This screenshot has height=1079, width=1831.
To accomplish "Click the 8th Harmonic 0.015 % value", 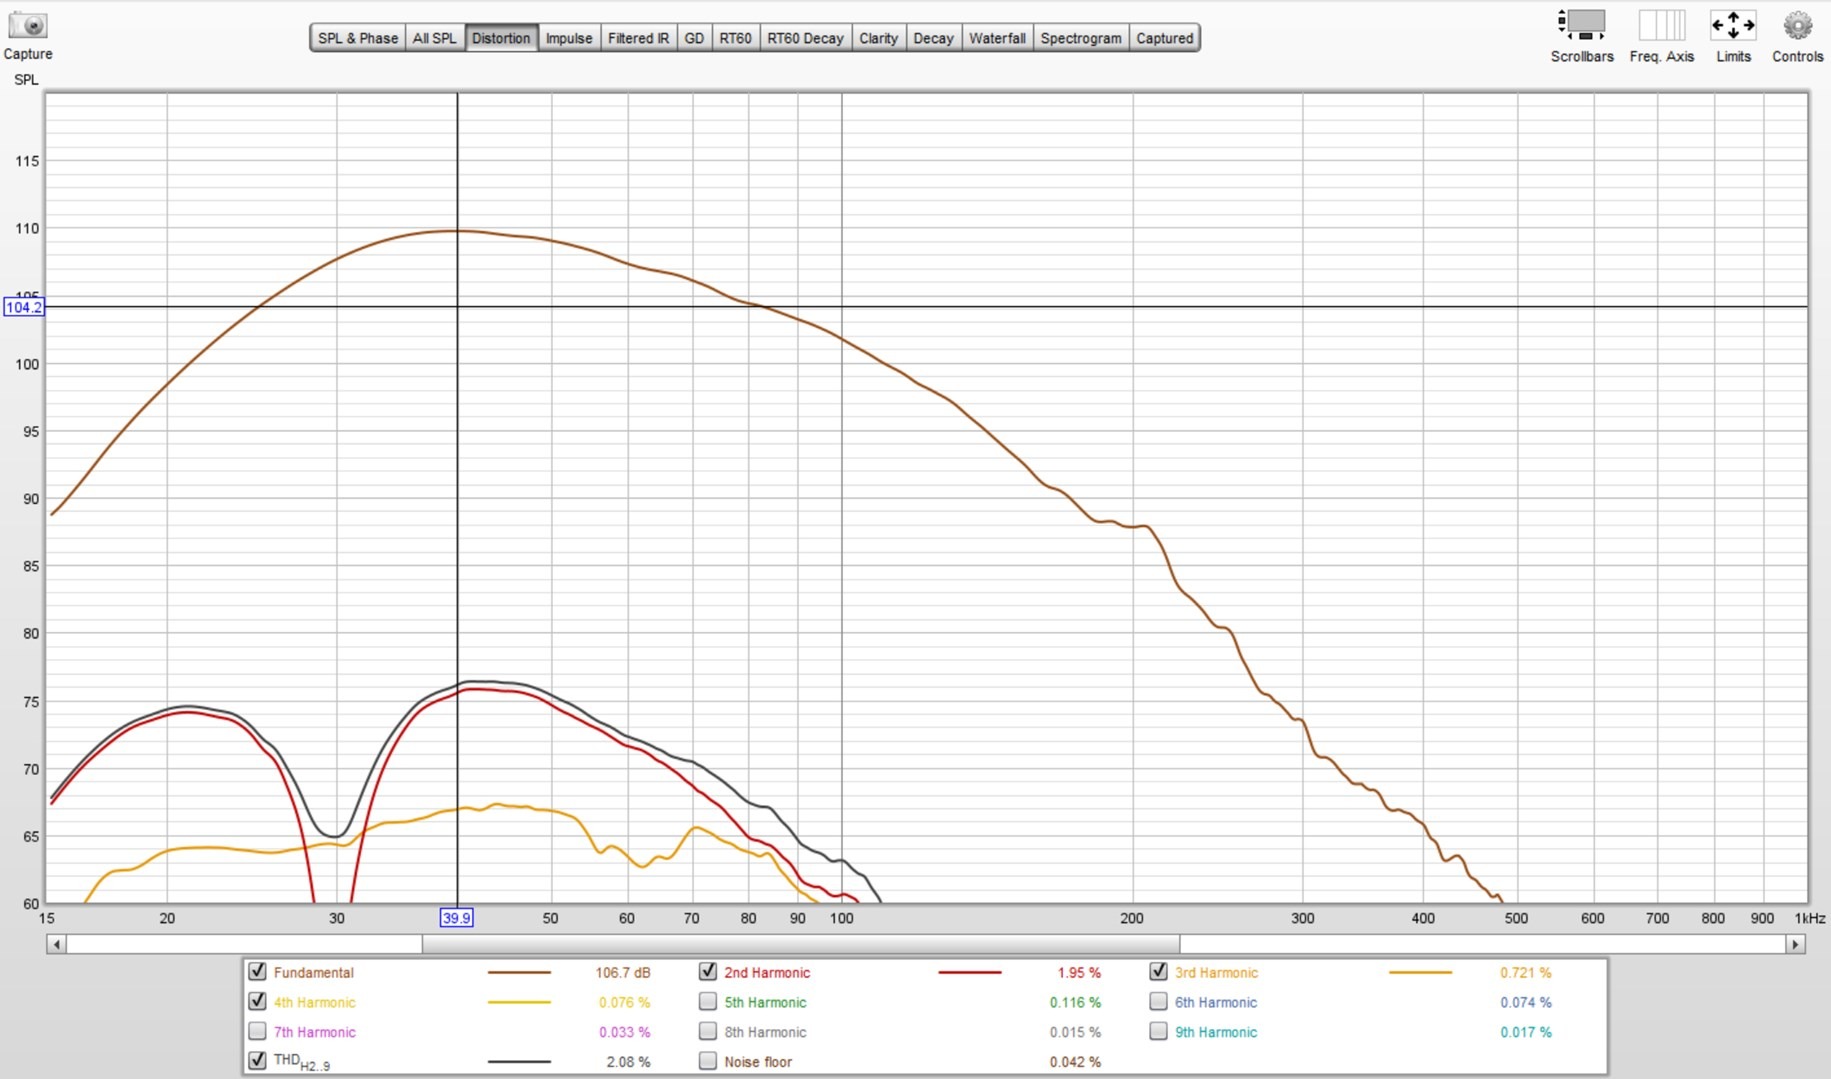I will [x=1075, y=1032].
